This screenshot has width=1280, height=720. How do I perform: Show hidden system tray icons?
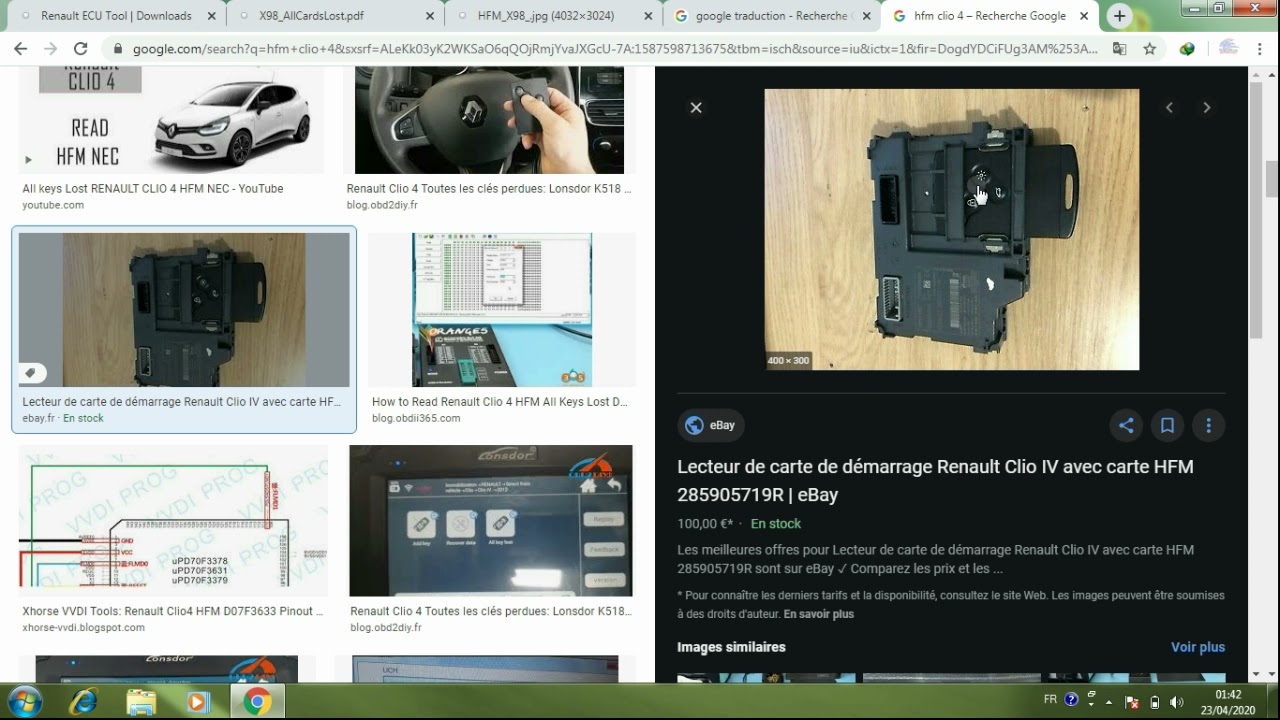[1110, 702]
